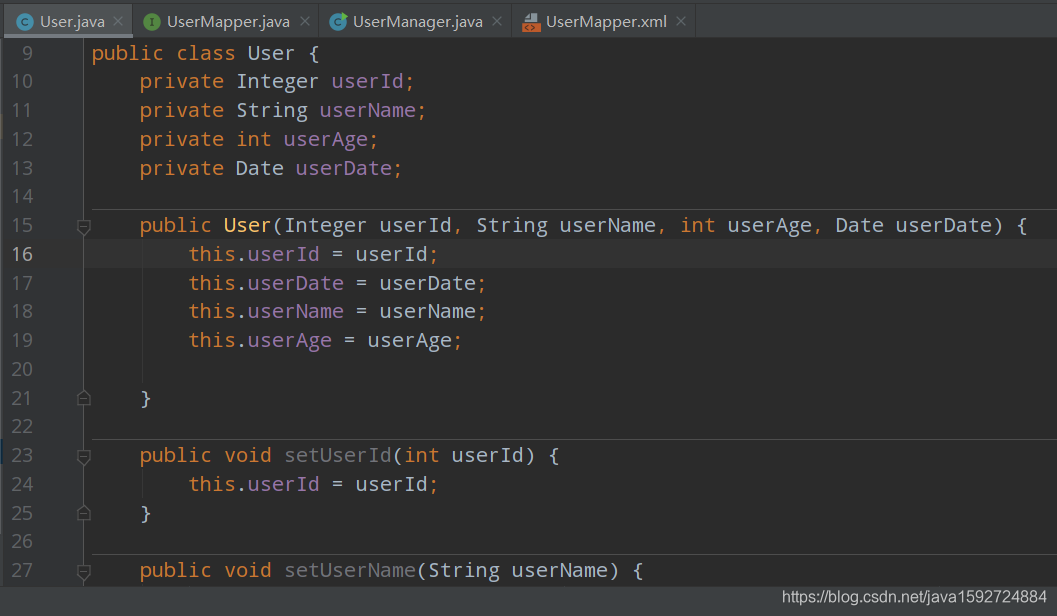Click the UserMapper.xml file icon

tap(531, 22)
